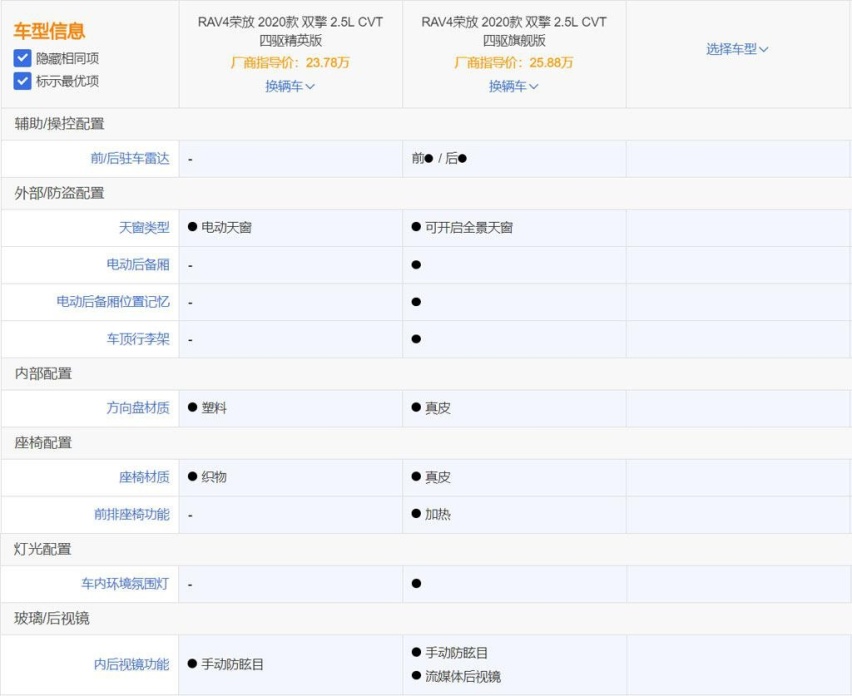
Task: Open 换辆车 dropdown under 四驱旗舰版
Action: tap(513, 86)
